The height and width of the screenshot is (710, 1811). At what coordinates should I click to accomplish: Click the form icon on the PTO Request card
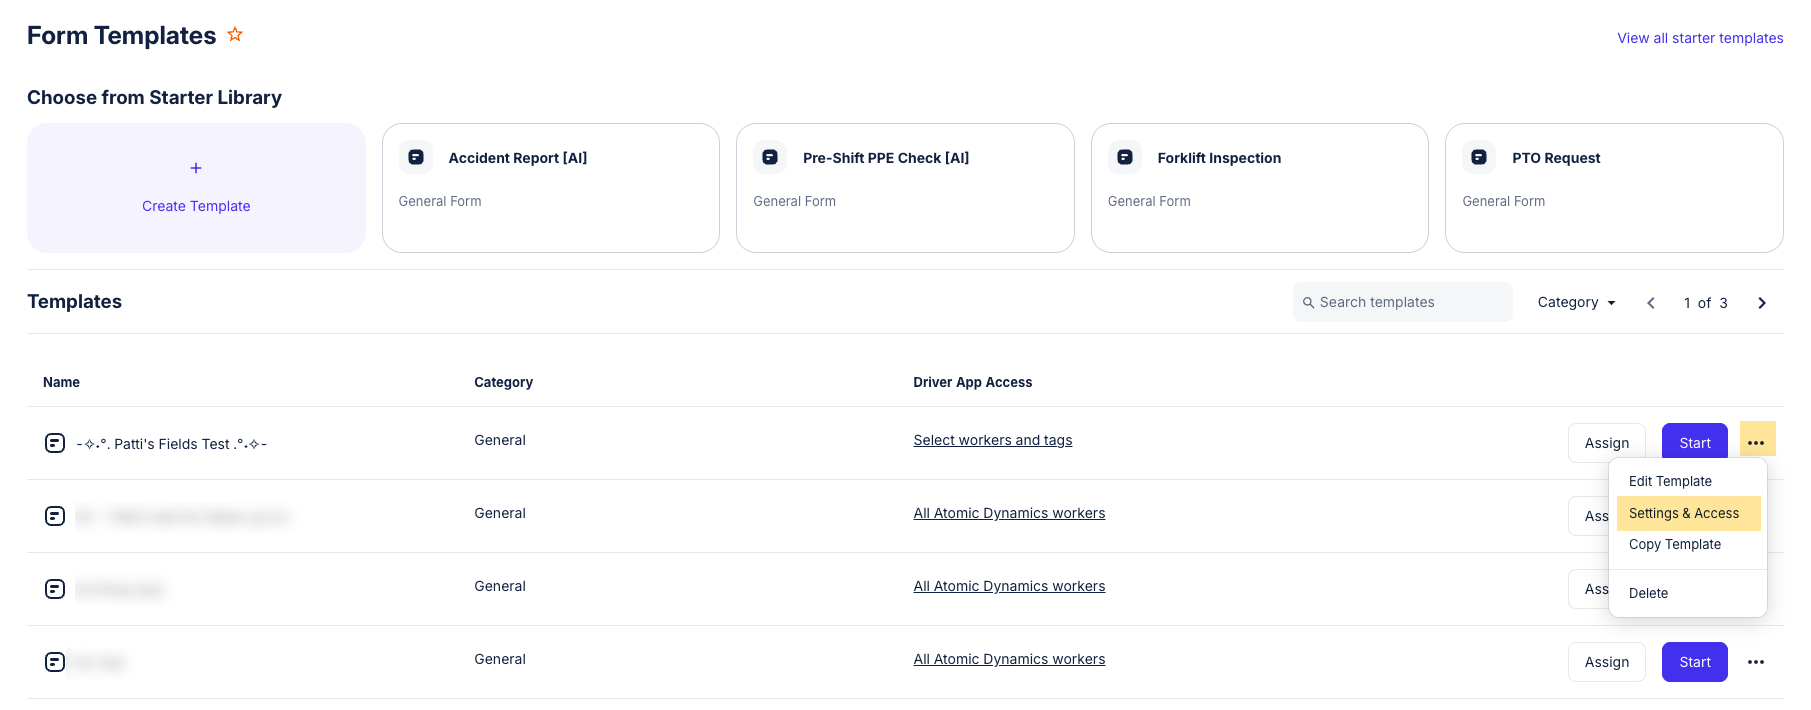coord(1479,157)
